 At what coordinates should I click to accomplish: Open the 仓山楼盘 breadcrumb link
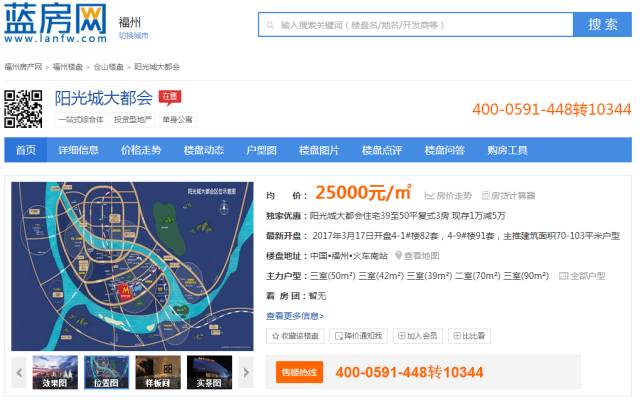[109, 67]
